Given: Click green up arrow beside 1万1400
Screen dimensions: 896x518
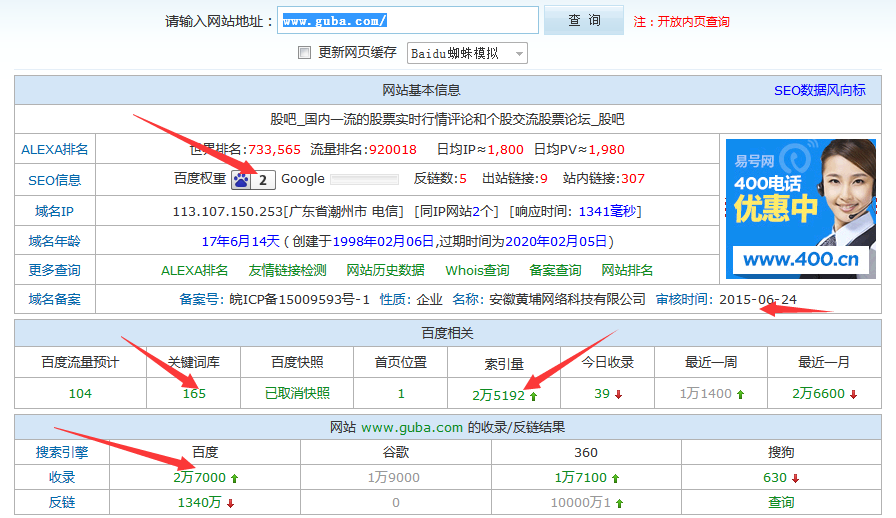Looking at the screenshot, I should pos(741,395).
